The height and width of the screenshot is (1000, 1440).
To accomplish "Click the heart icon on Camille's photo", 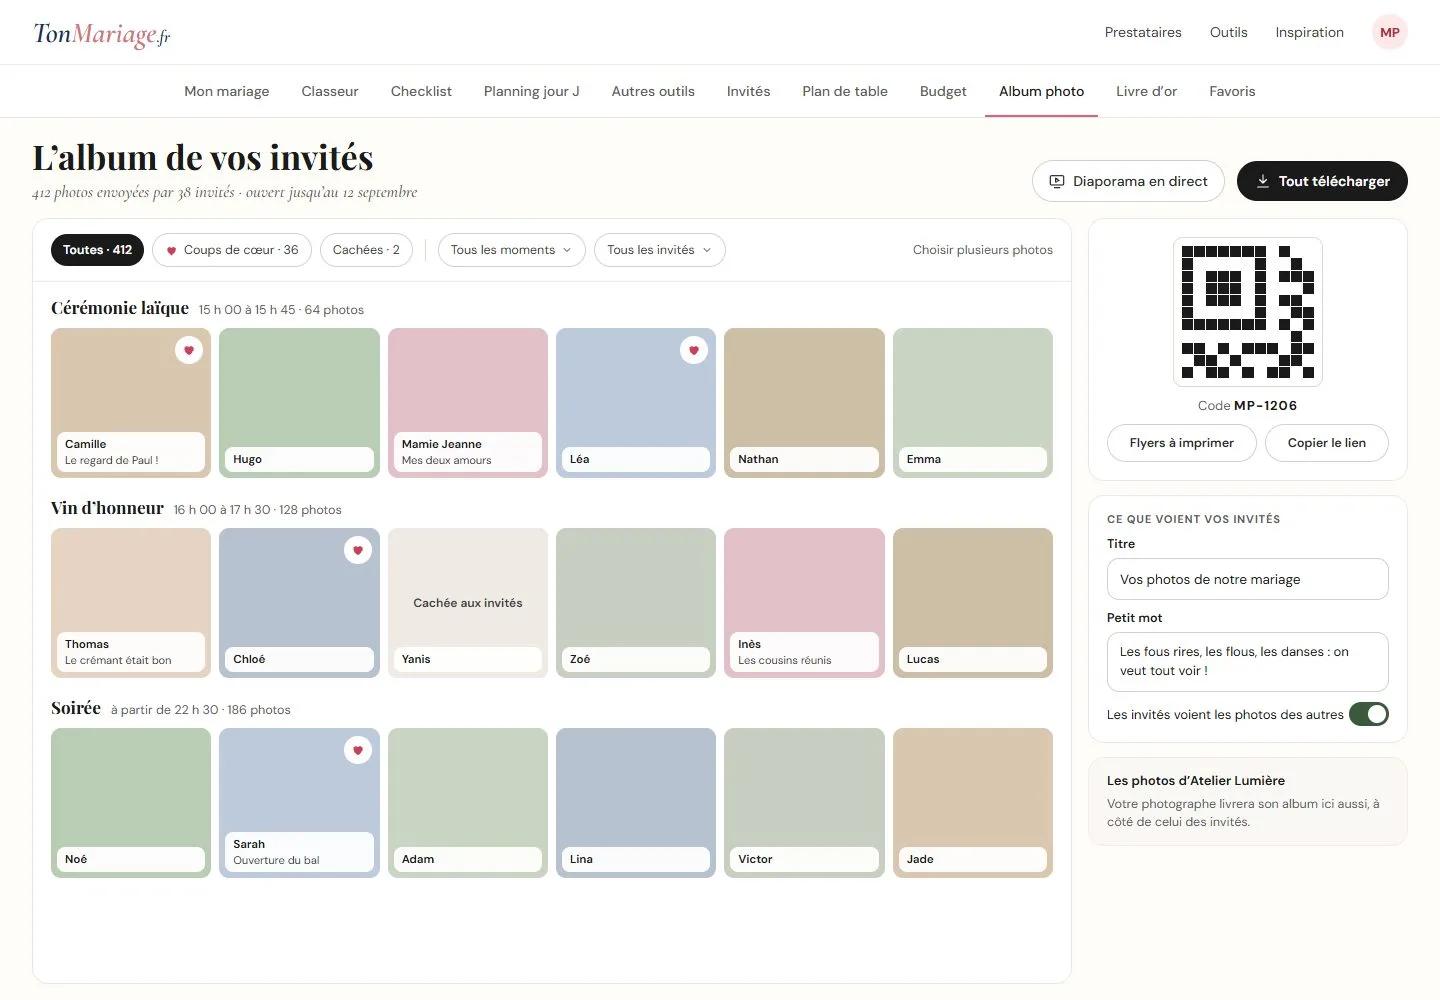I will 189,350.
